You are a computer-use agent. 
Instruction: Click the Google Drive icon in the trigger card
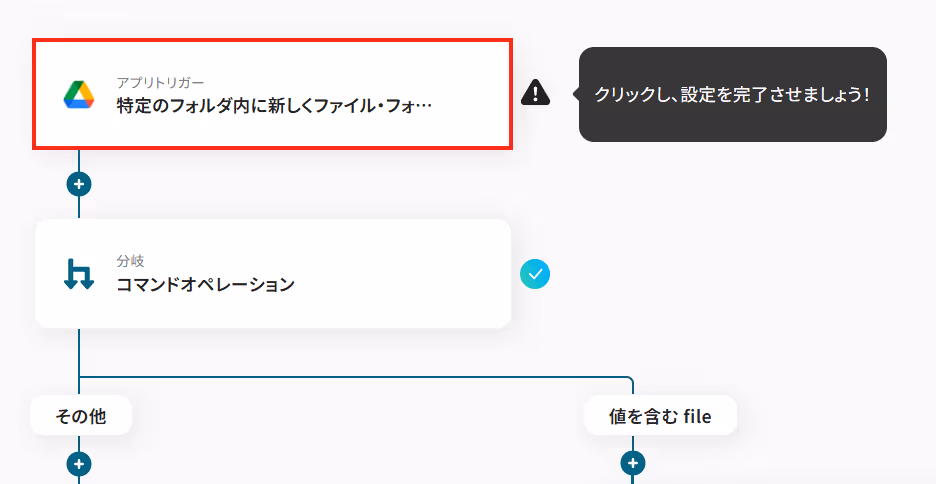pos(79,94)
